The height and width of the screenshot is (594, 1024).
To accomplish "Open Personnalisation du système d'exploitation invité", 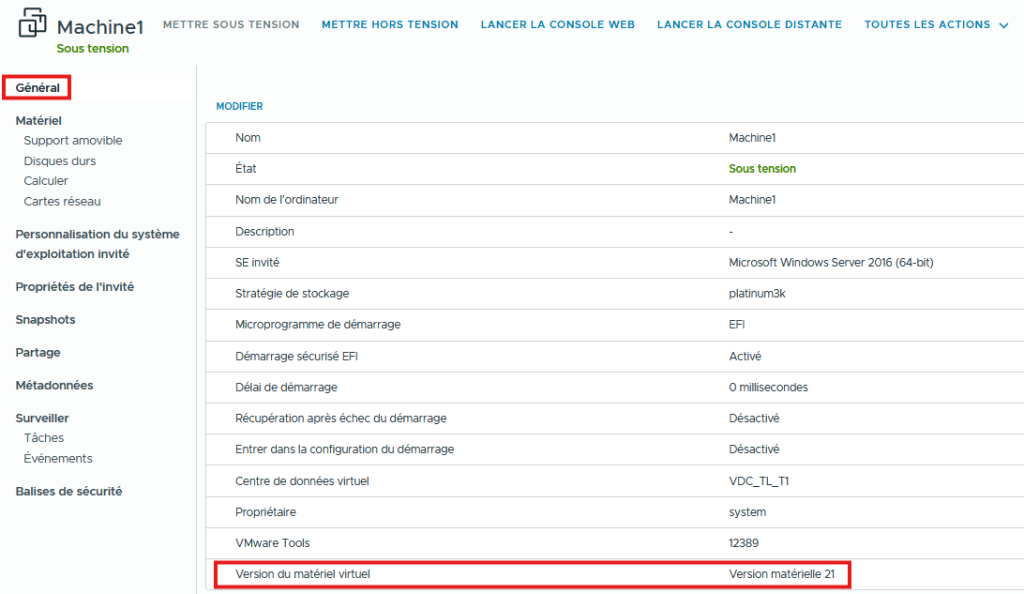I will click(97, 244).
